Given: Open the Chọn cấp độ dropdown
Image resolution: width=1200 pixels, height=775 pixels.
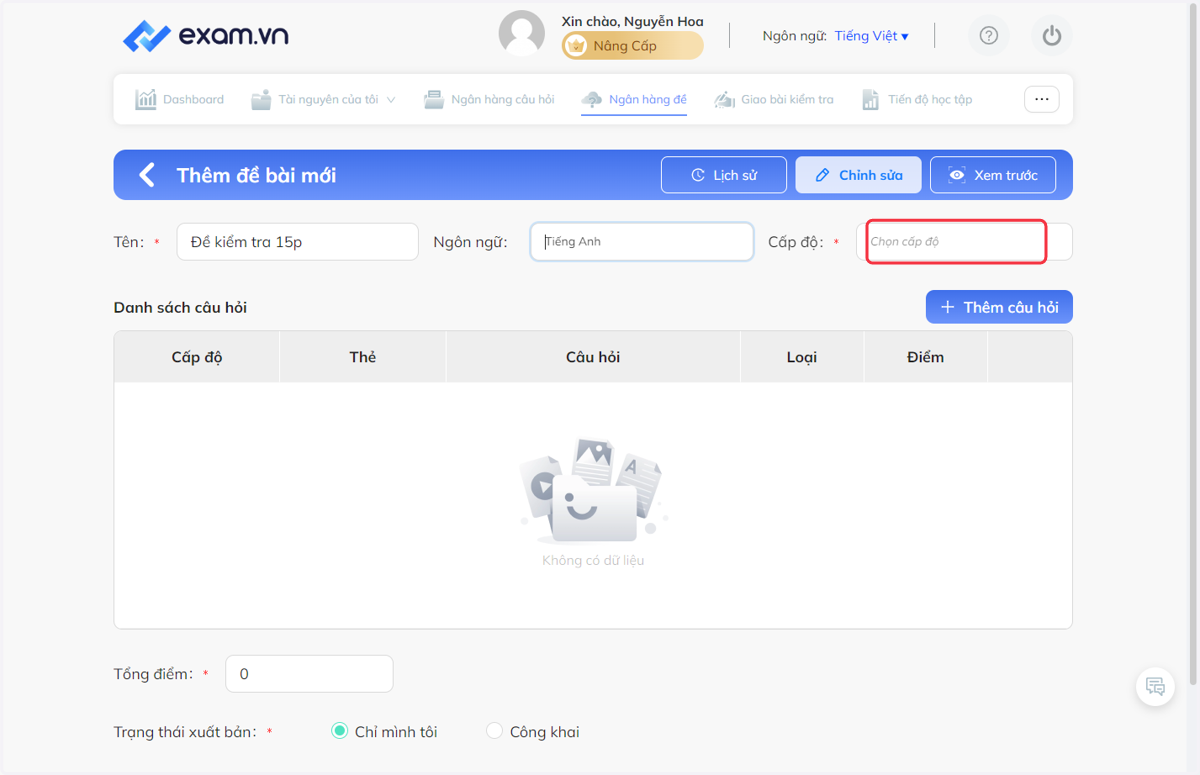Looking at the screenshot, I should pyautogui.click(x=965, y=242).
